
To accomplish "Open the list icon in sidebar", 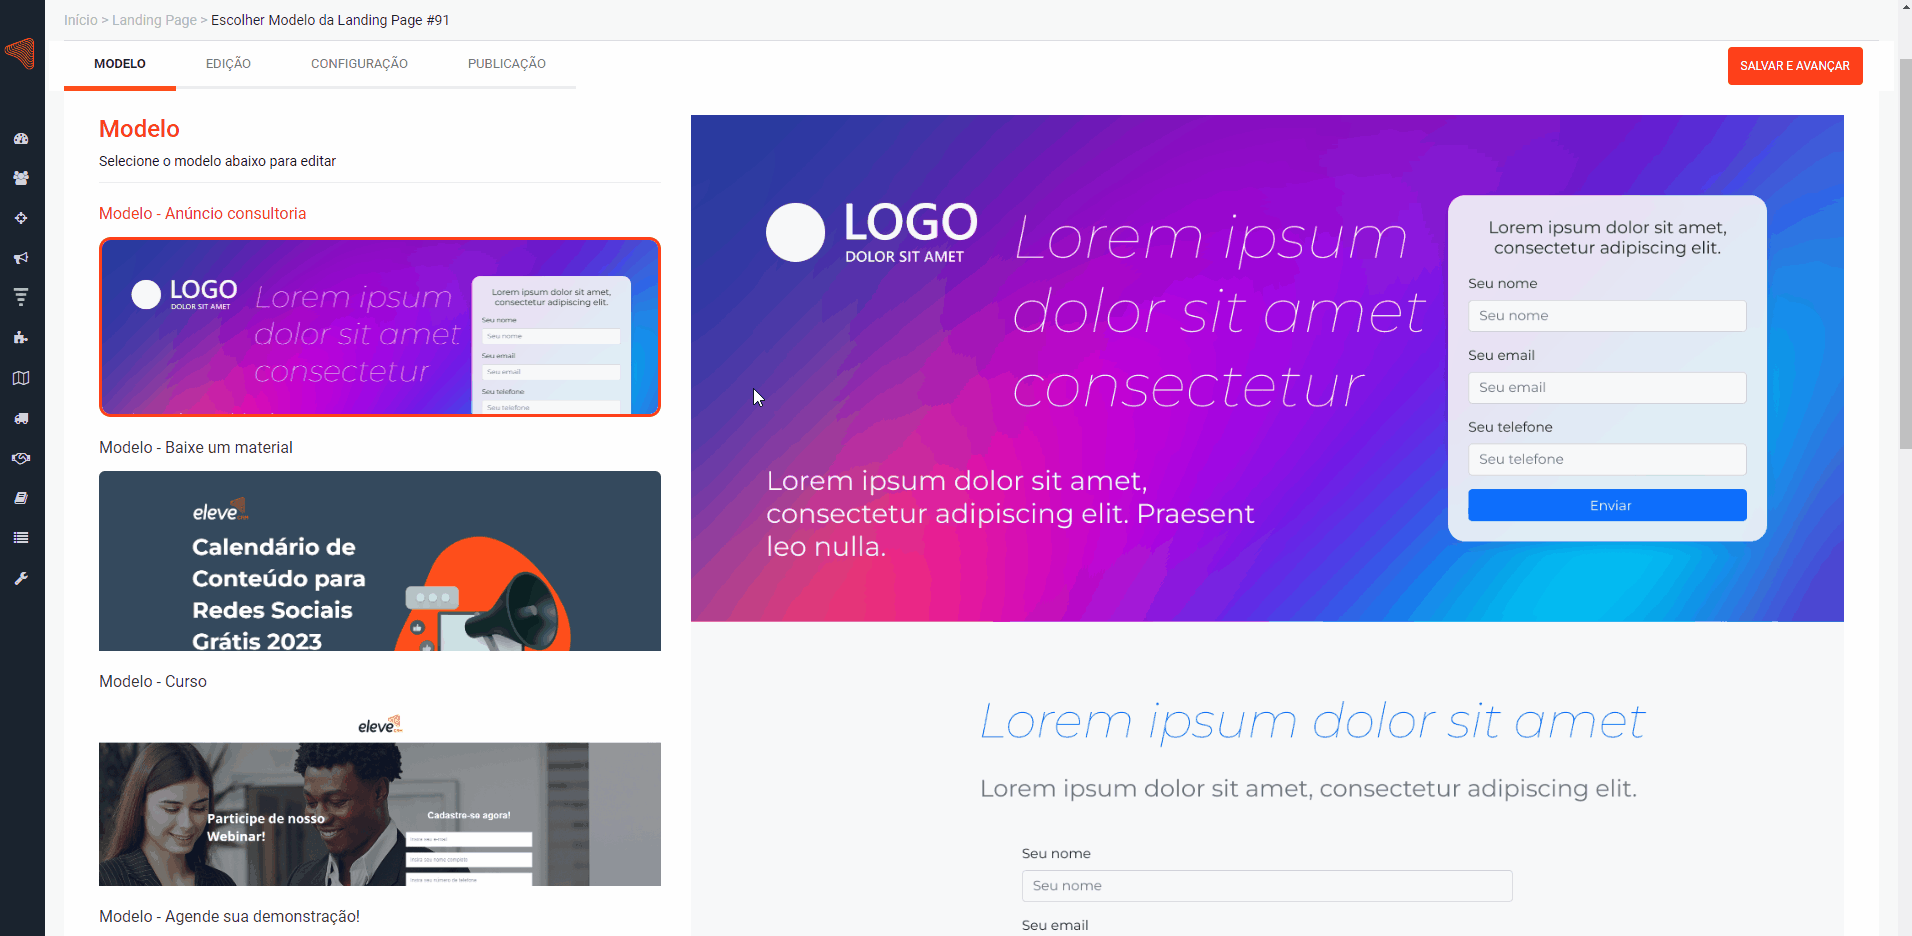I will (x=21, y=538).
